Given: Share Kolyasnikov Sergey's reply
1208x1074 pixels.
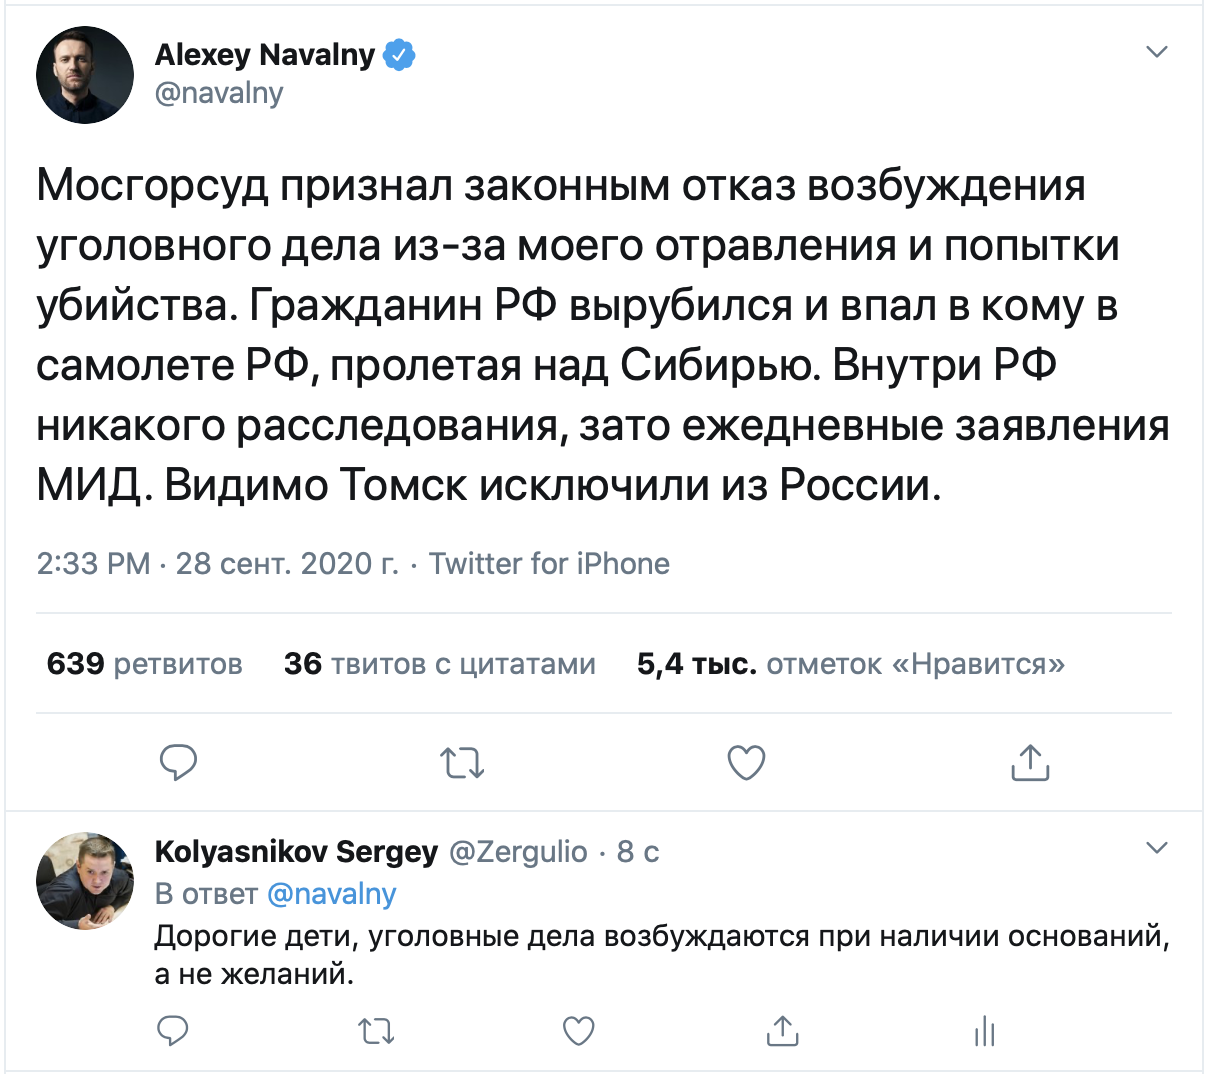Looking at the screenshot, I should pyautogui.click(x=782, y=1030).
